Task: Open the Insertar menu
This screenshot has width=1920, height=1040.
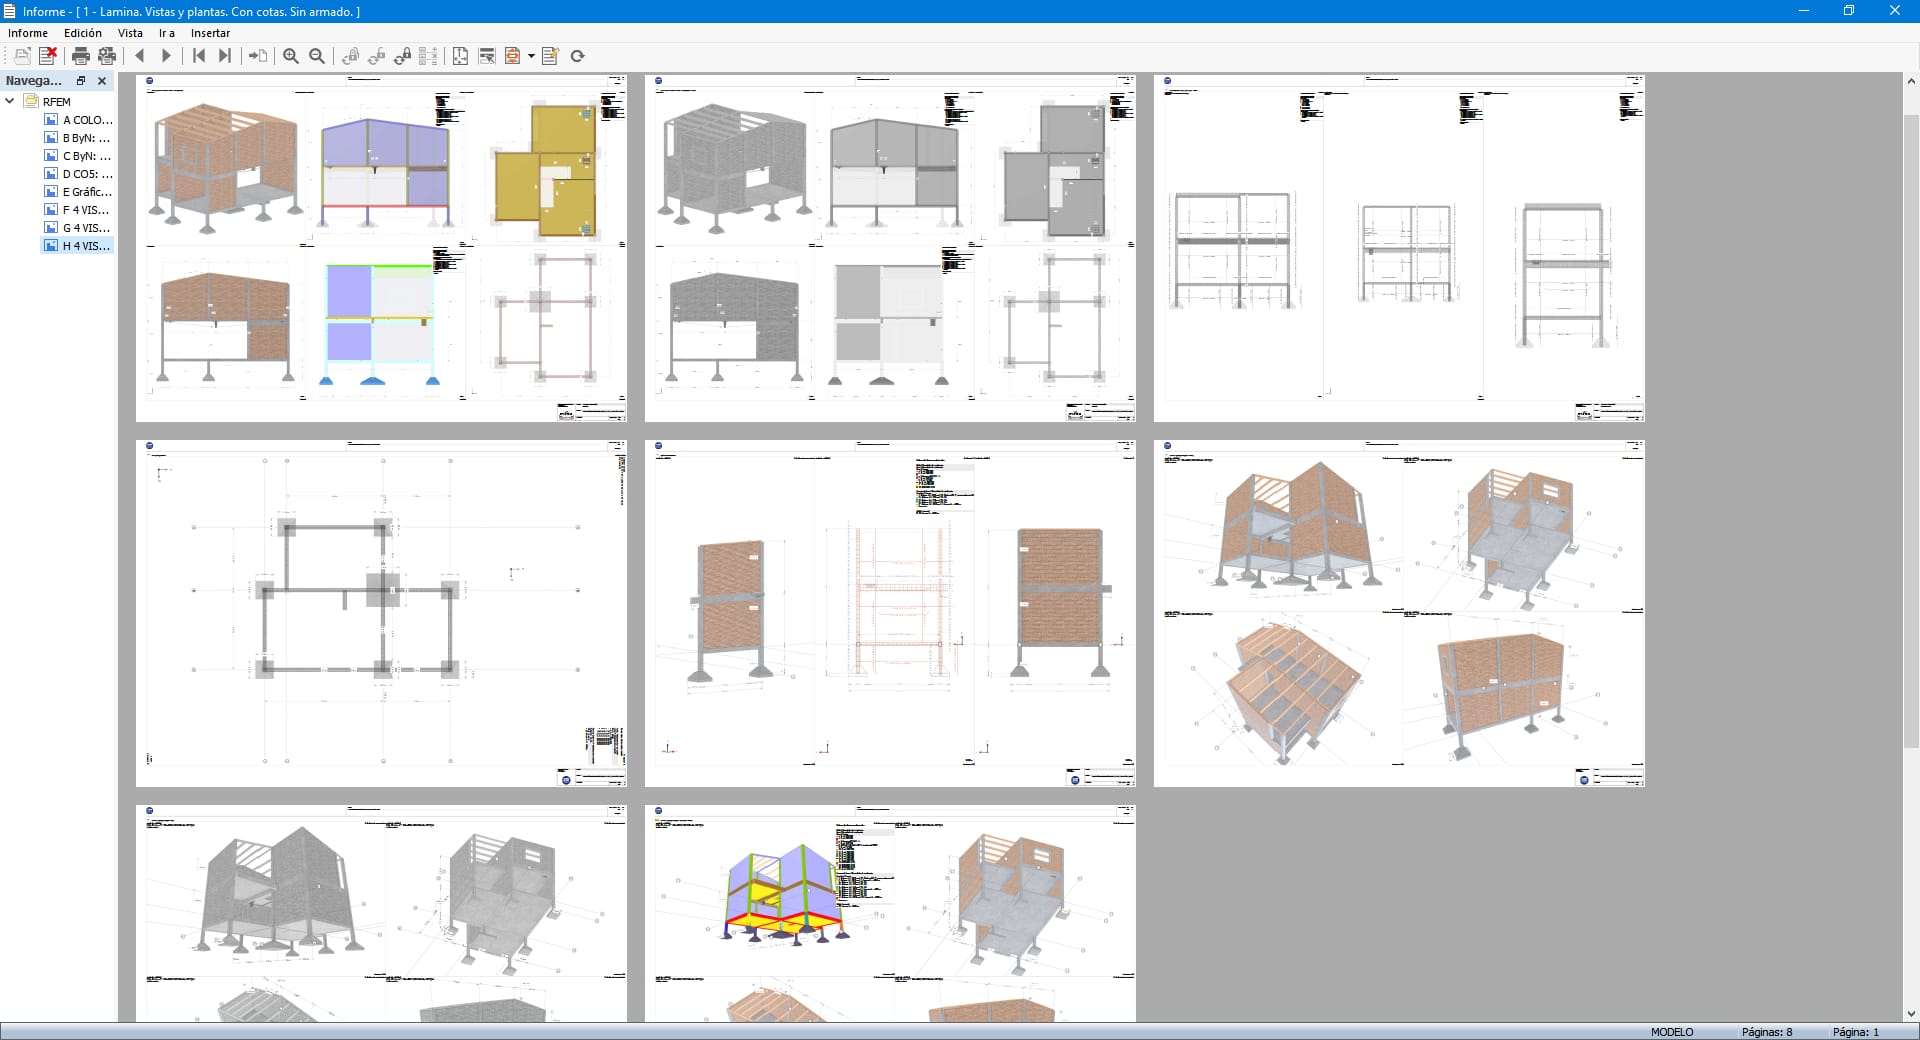Action: pos(210,33)
